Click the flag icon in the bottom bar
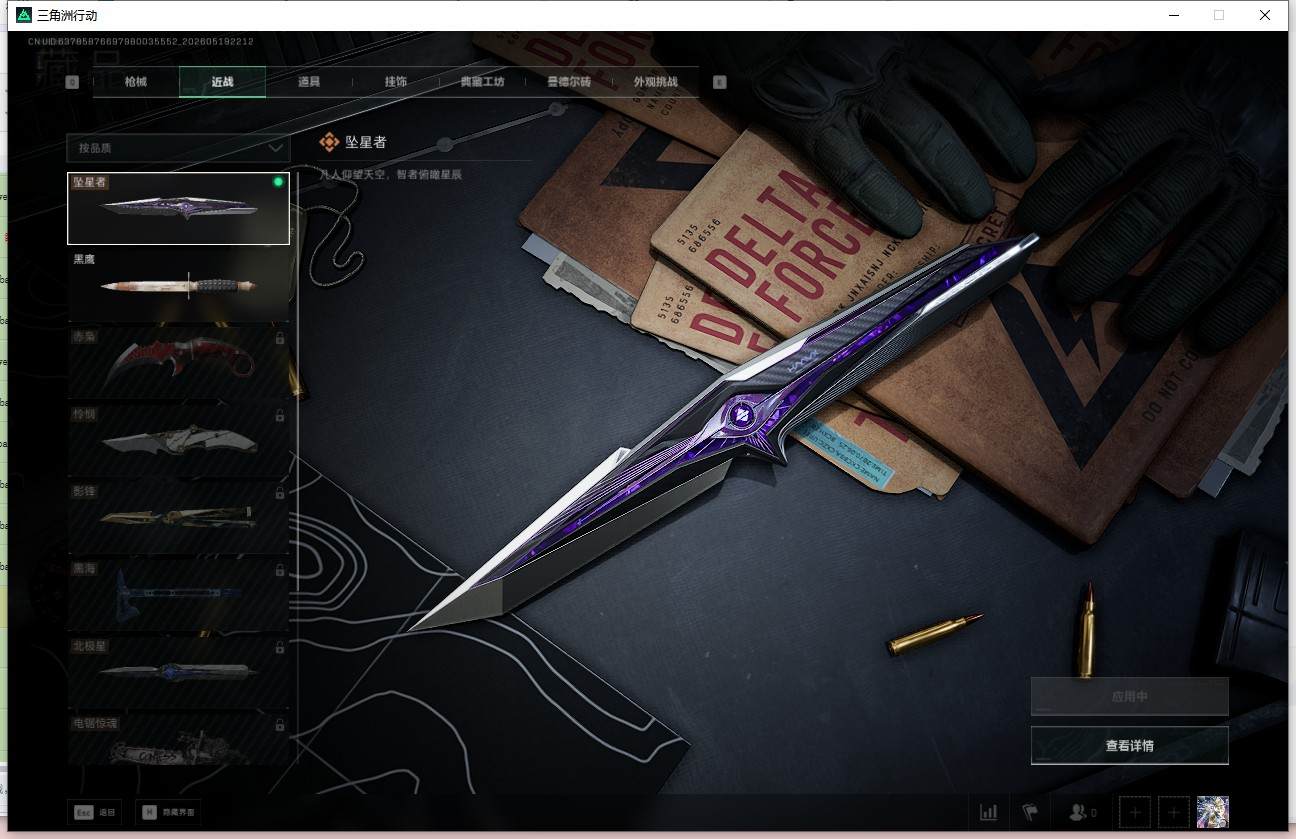Viewport: 1296px width, 839px height. [x=1029, y=812]
